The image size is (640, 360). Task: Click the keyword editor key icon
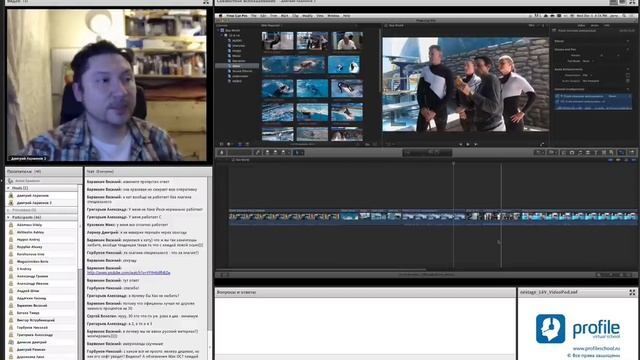point(258,152)
